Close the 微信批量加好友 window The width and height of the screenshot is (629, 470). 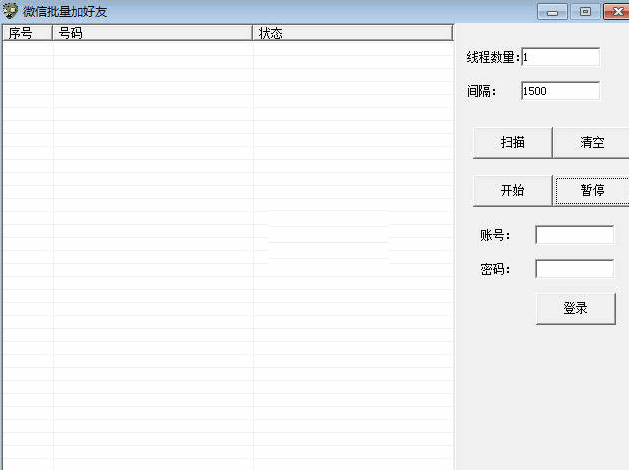point(617,12)
